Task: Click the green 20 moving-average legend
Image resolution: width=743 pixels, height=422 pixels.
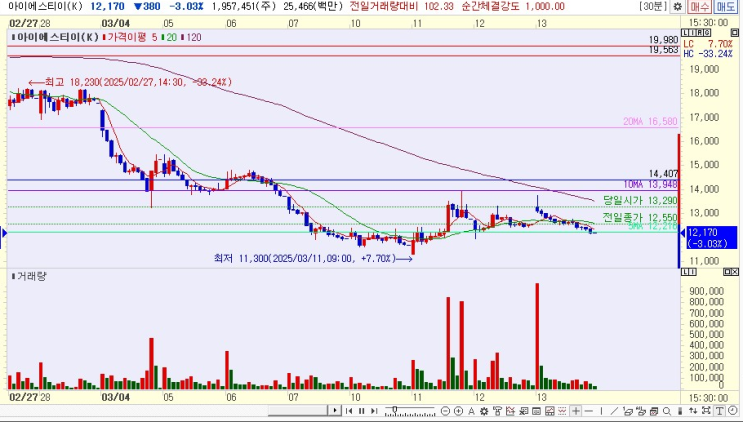Action: pos(171,37)
